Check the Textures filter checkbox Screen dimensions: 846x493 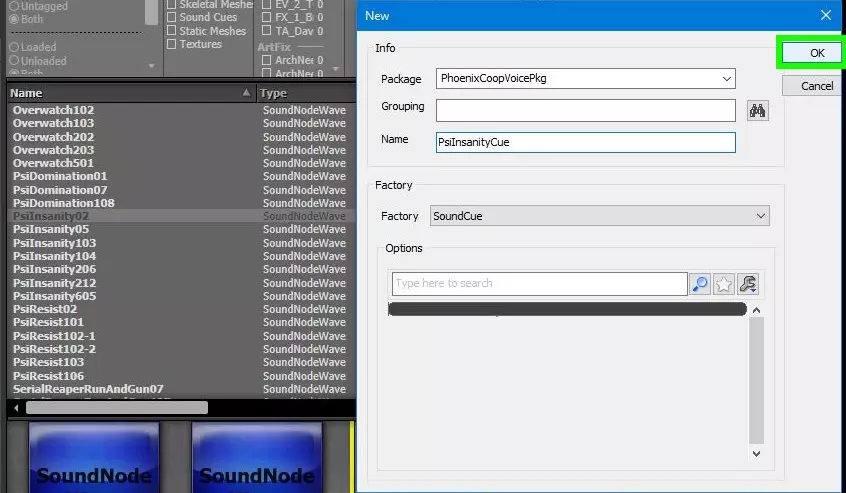tap(172, 44)
